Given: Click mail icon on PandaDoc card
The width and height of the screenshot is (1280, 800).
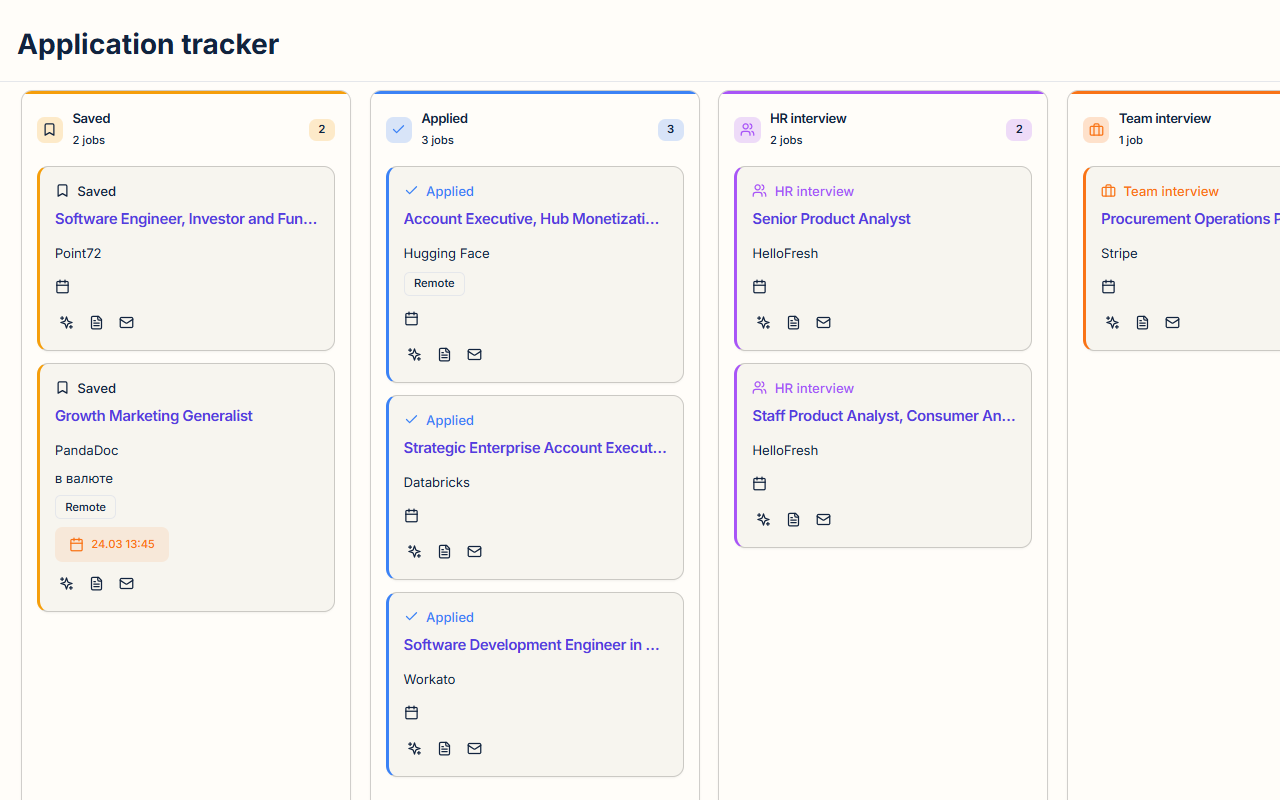Looking at the screenshot, I should coord(126,583).
